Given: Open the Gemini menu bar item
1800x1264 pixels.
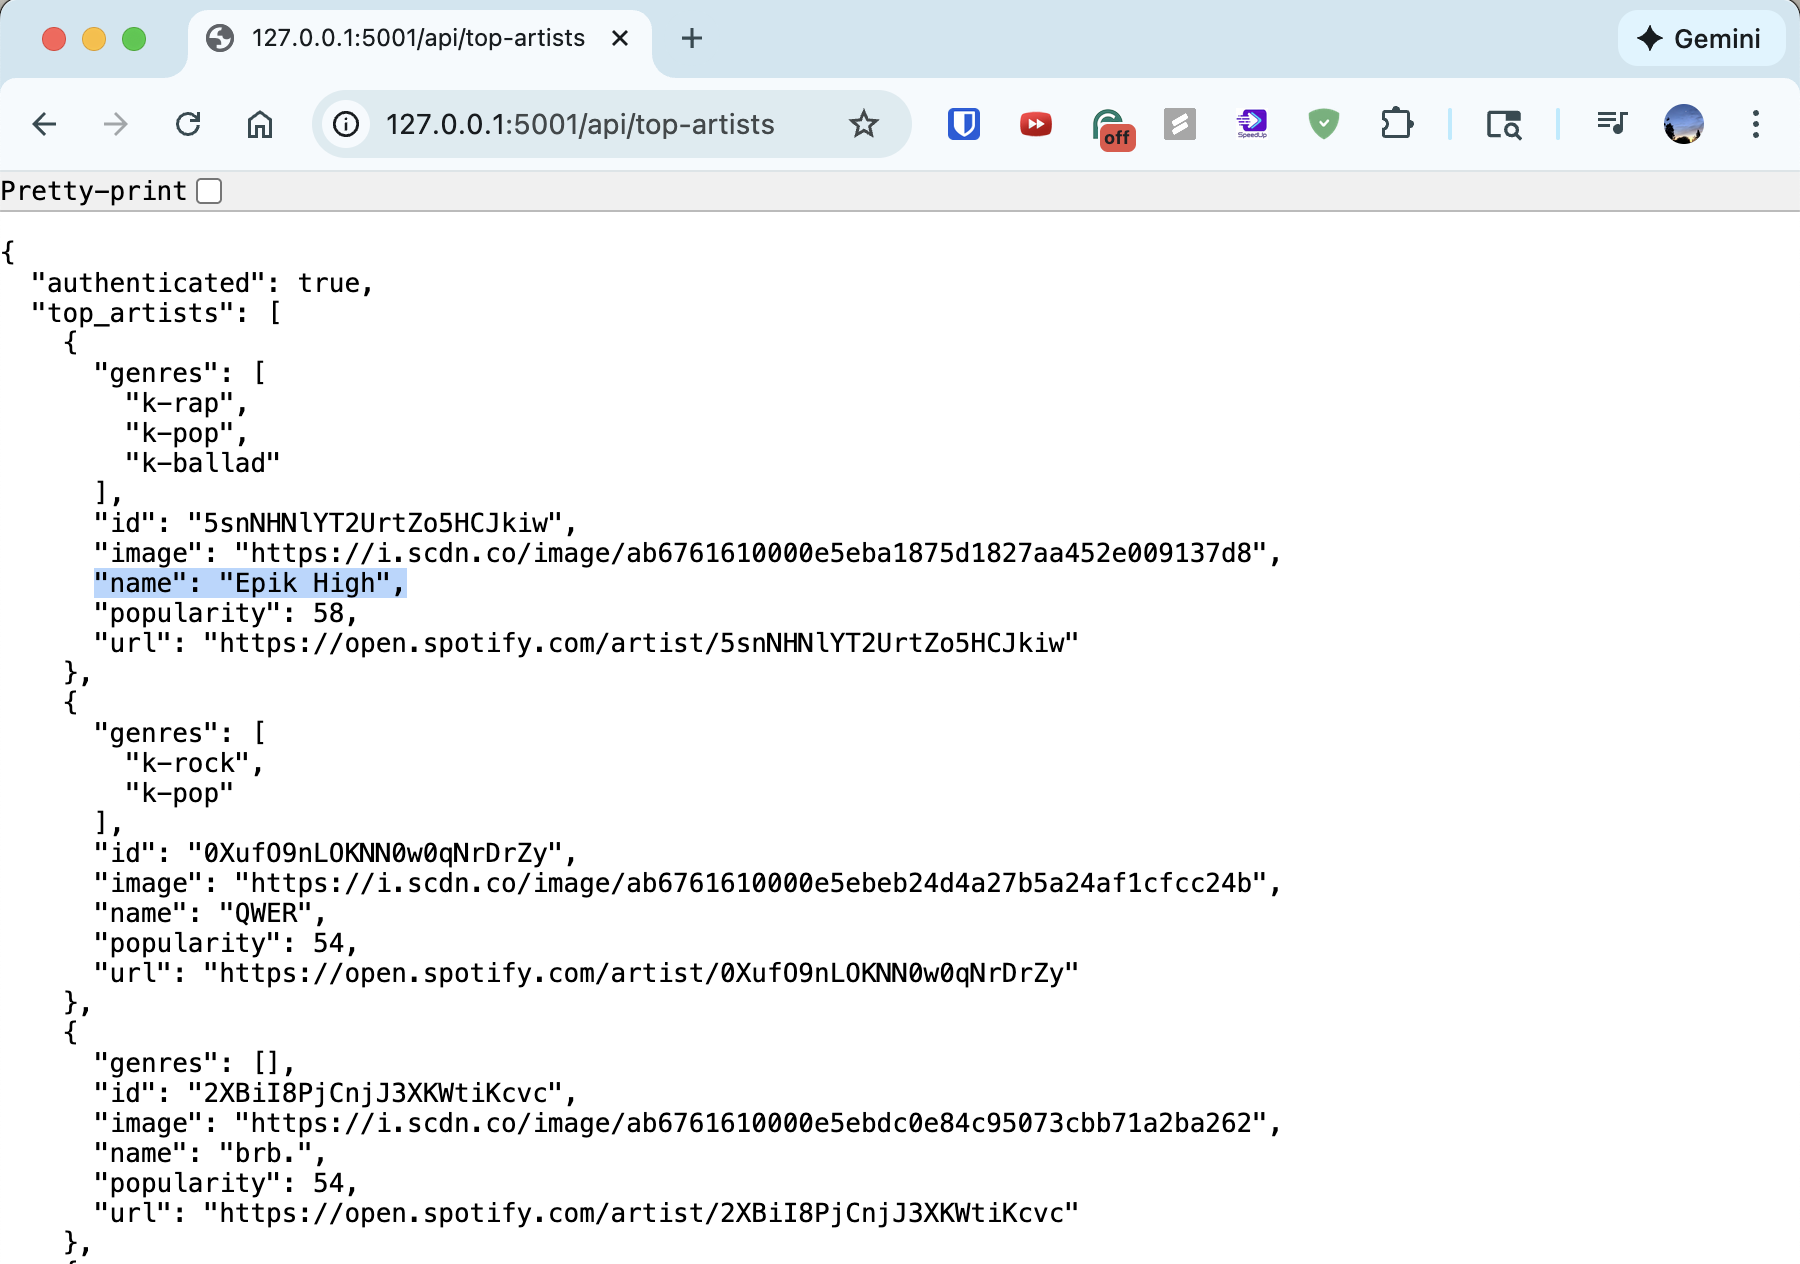Looking at the screenshot, I should click(x=1700, y=39).
